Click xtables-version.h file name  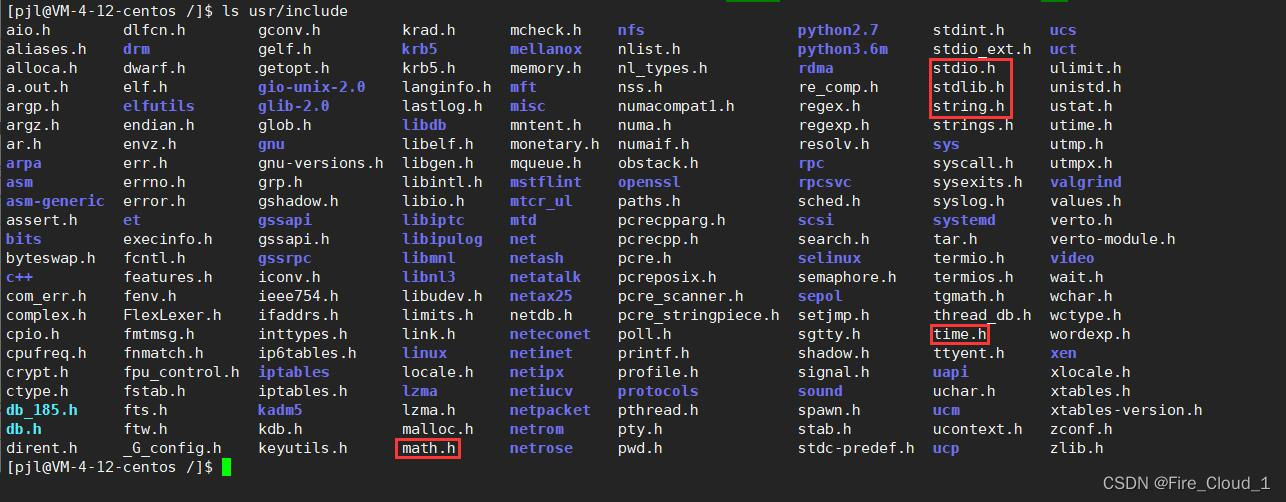point(1127,410)
